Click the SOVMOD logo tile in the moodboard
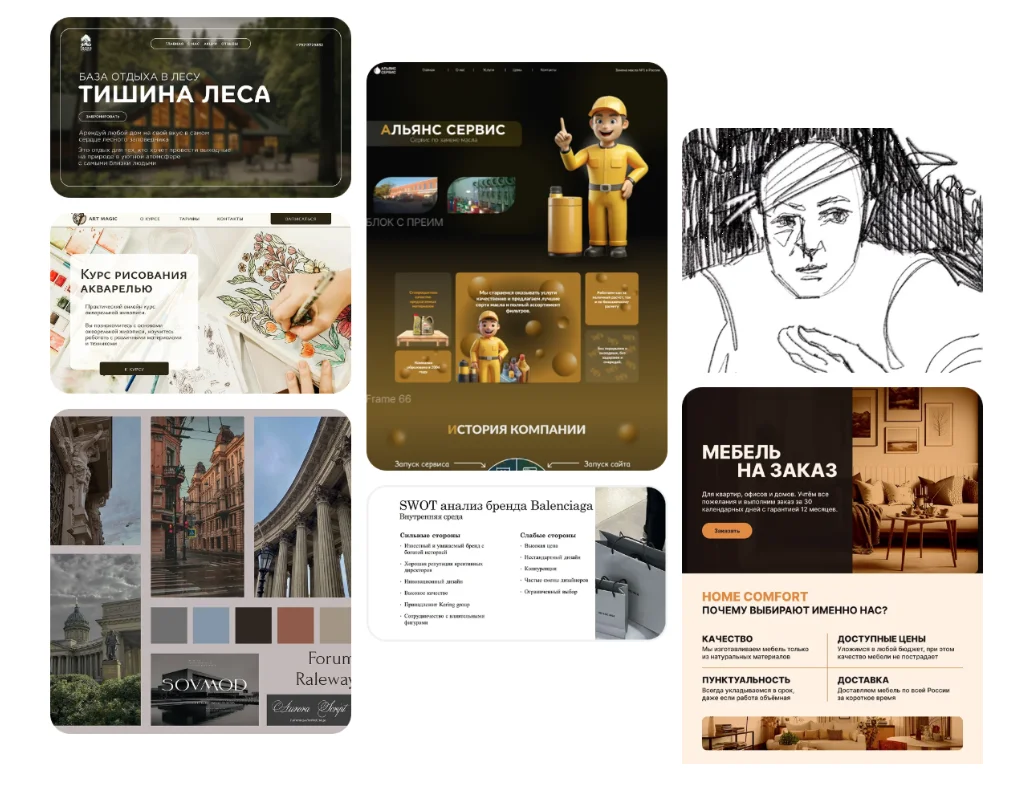Image resolution: width=1030 pixels, height=790 pixels. coord(205,690)
